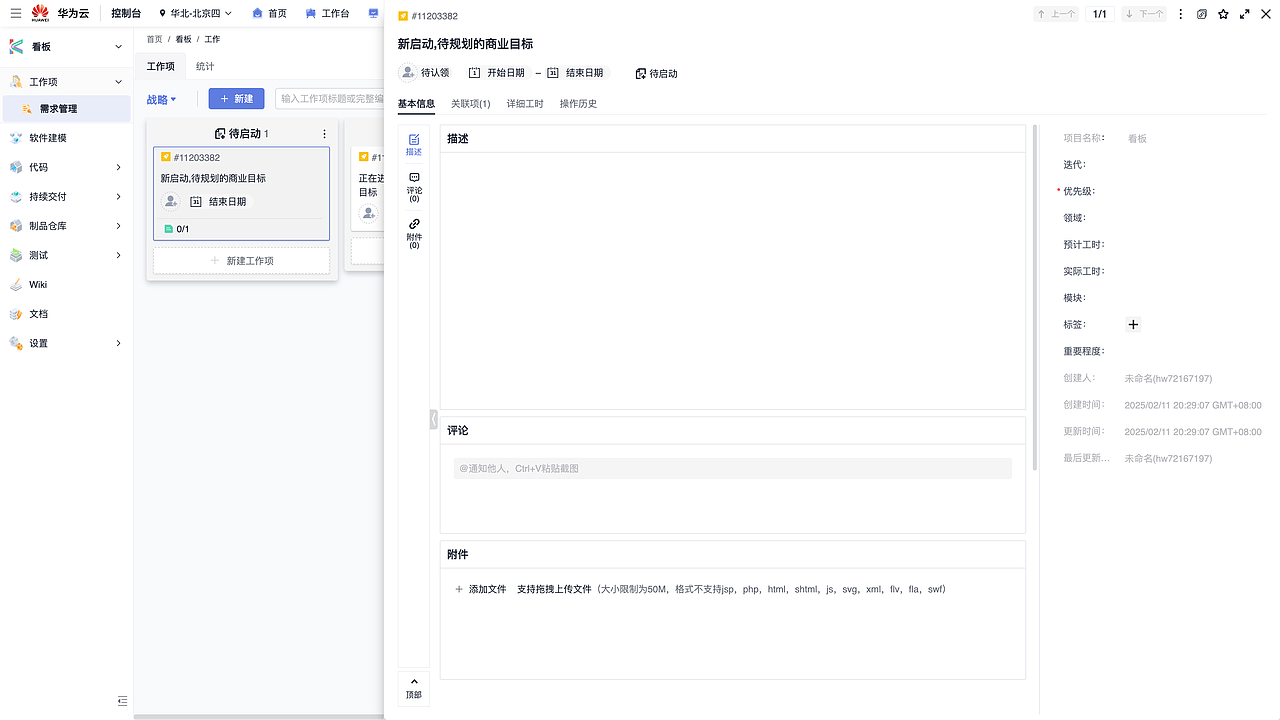Click the 新建 create button
This screenshot has width=1280, height=720.
236,99
